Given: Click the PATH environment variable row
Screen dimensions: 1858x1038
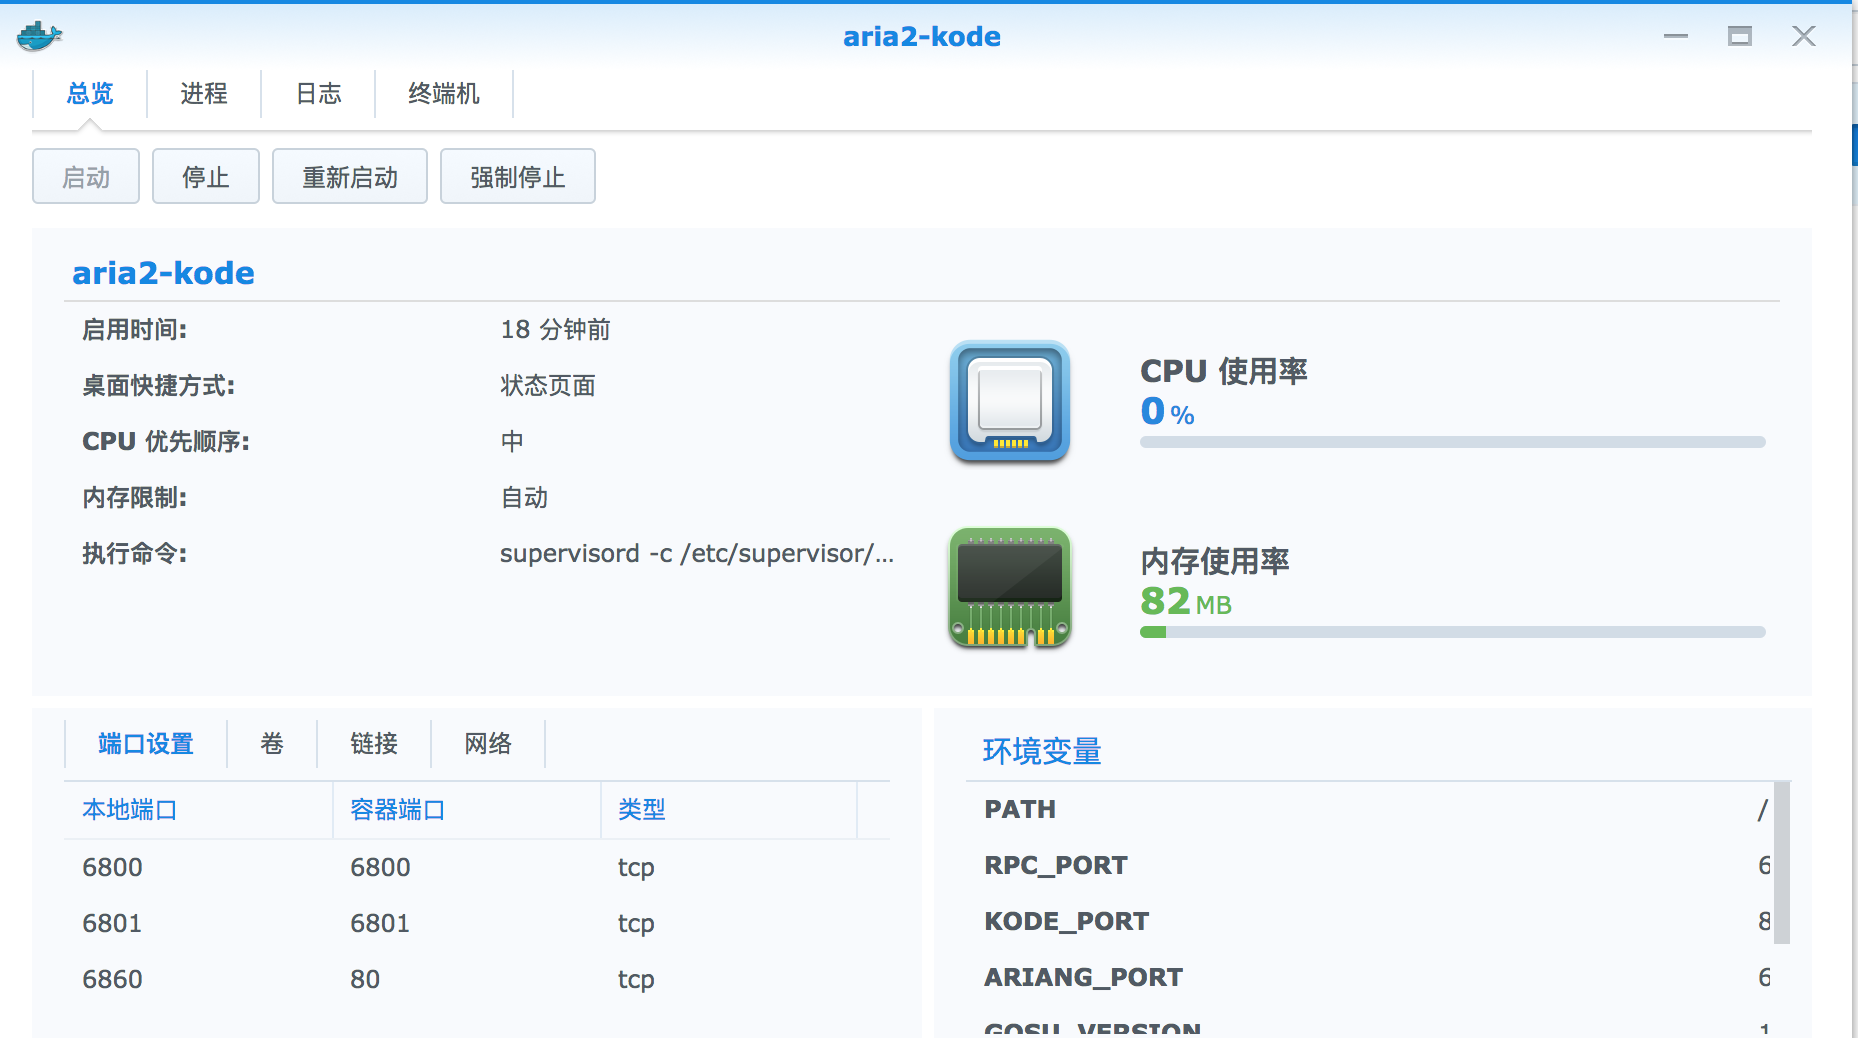Looking at the screenshot, I should [1371, 810].
